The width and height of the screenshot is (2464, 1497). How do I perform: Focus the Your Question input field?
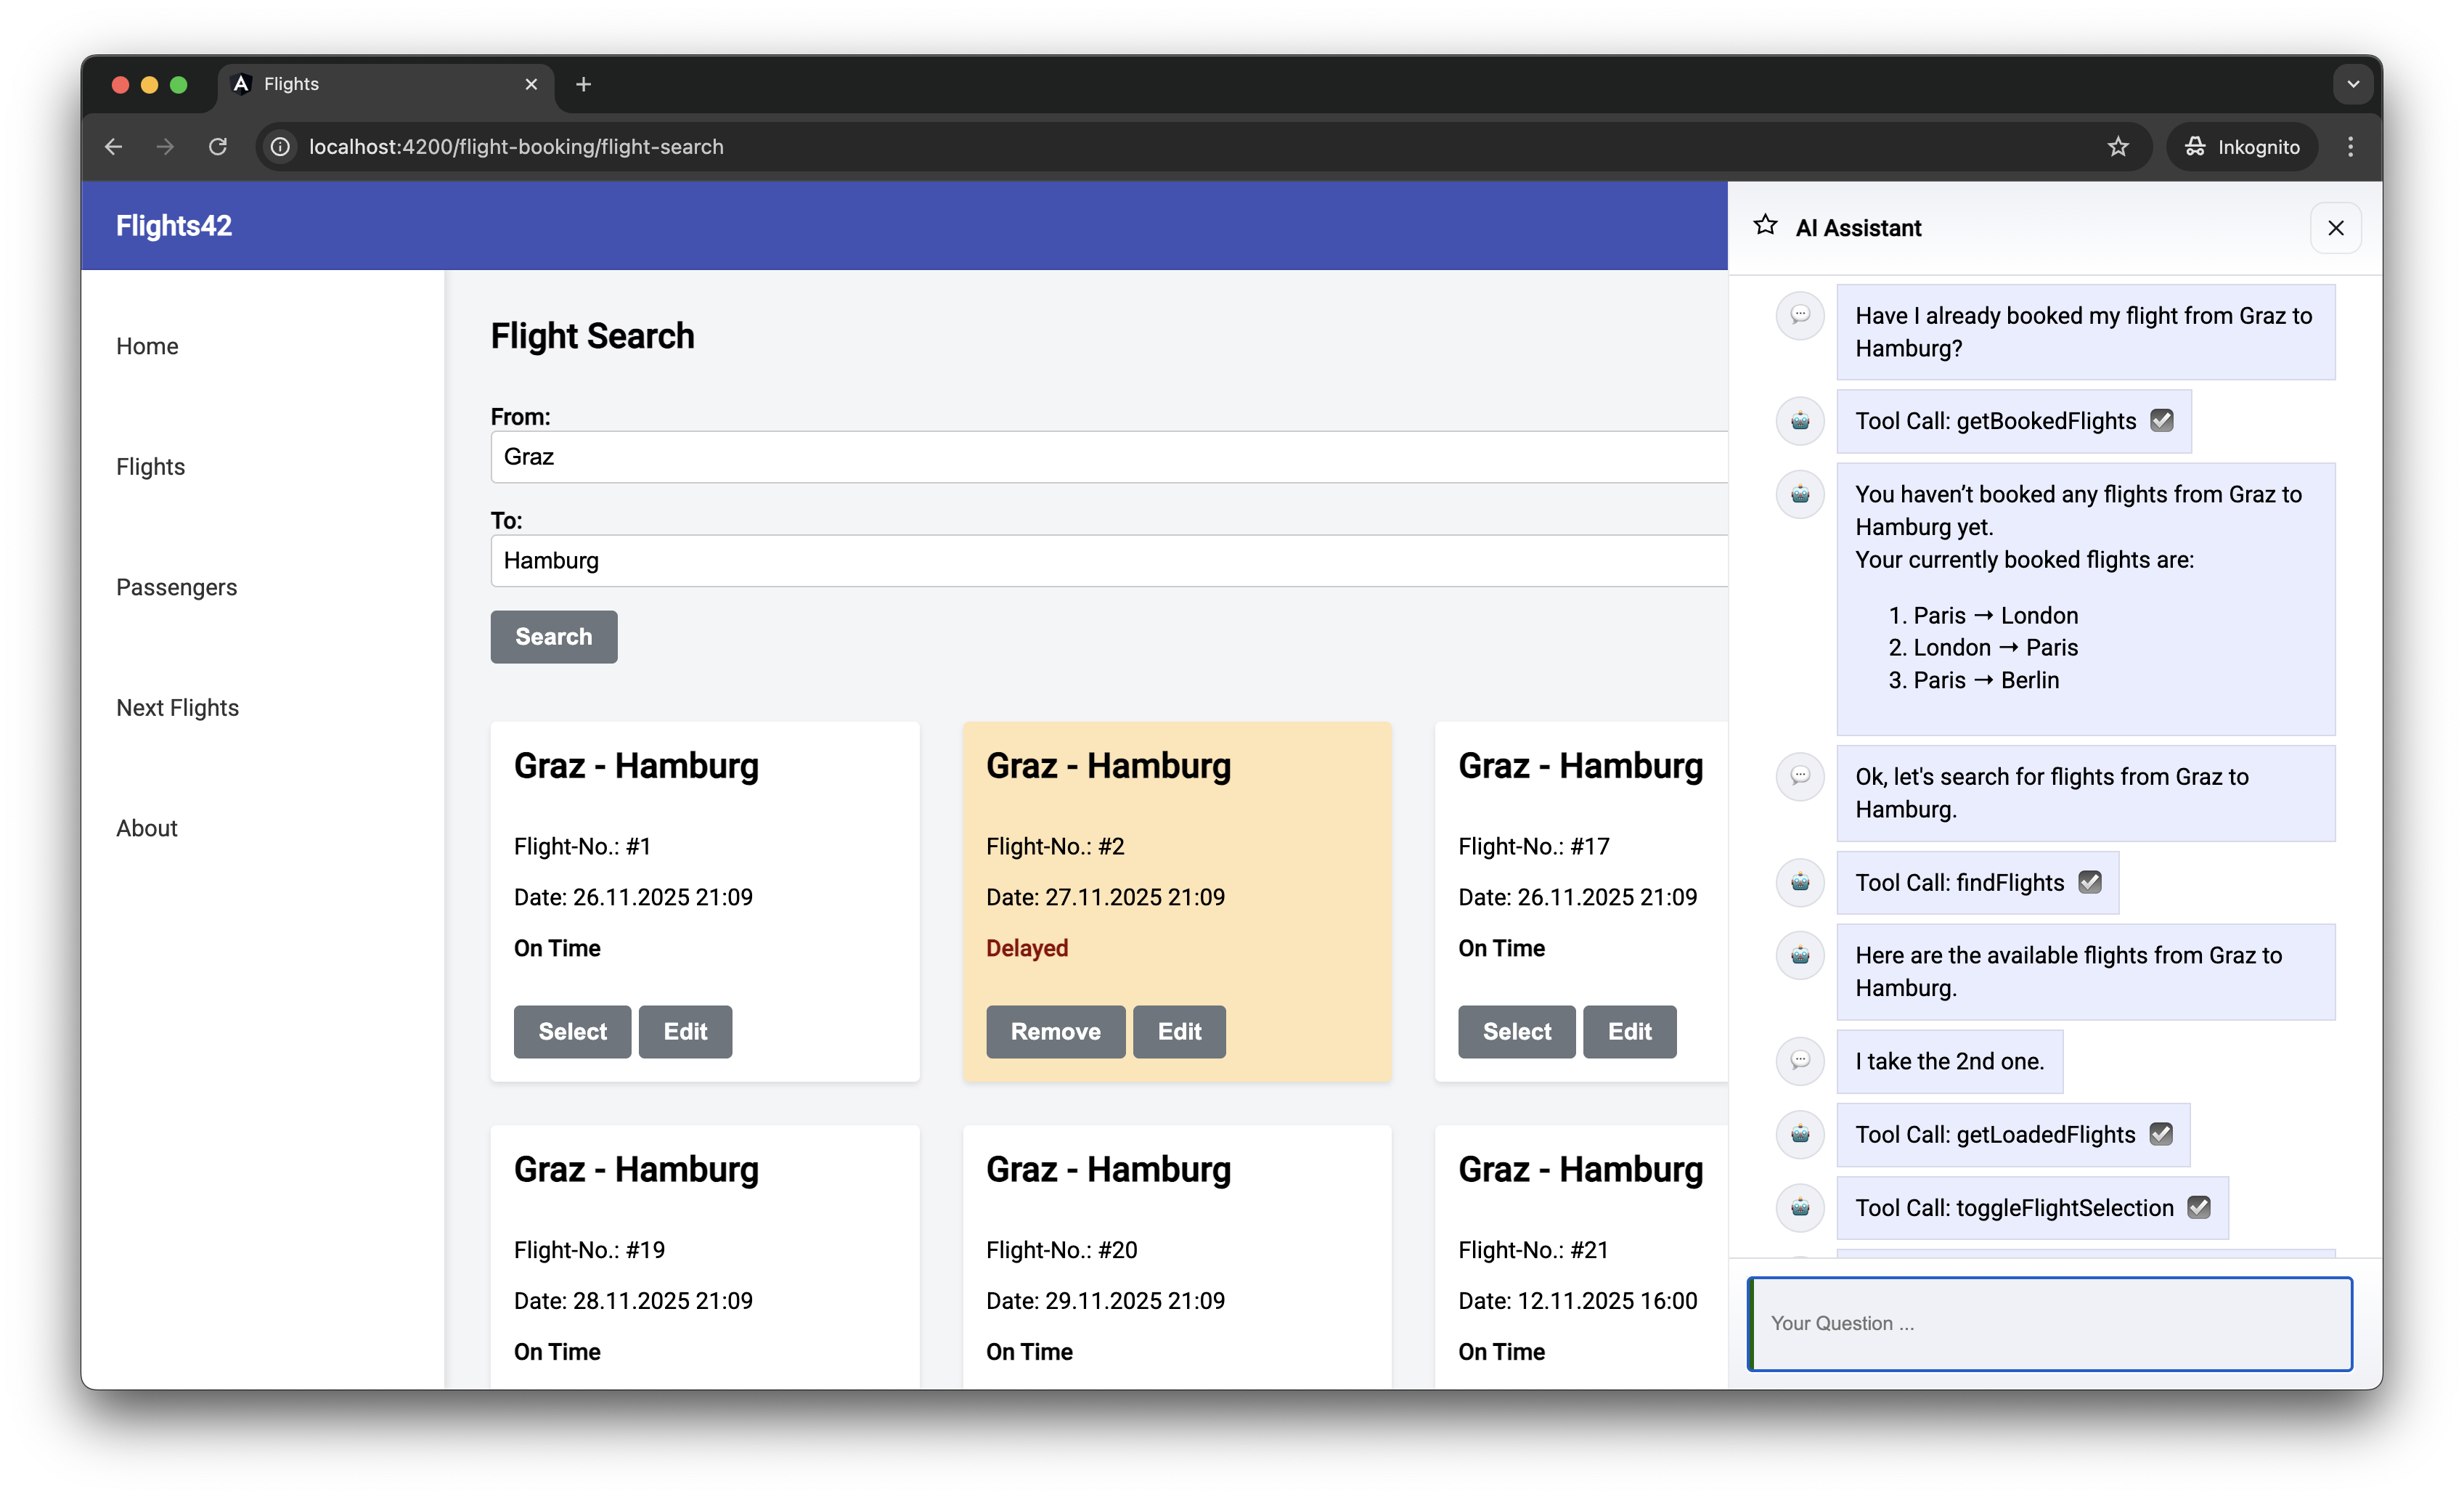[x=2050, y=1323]
